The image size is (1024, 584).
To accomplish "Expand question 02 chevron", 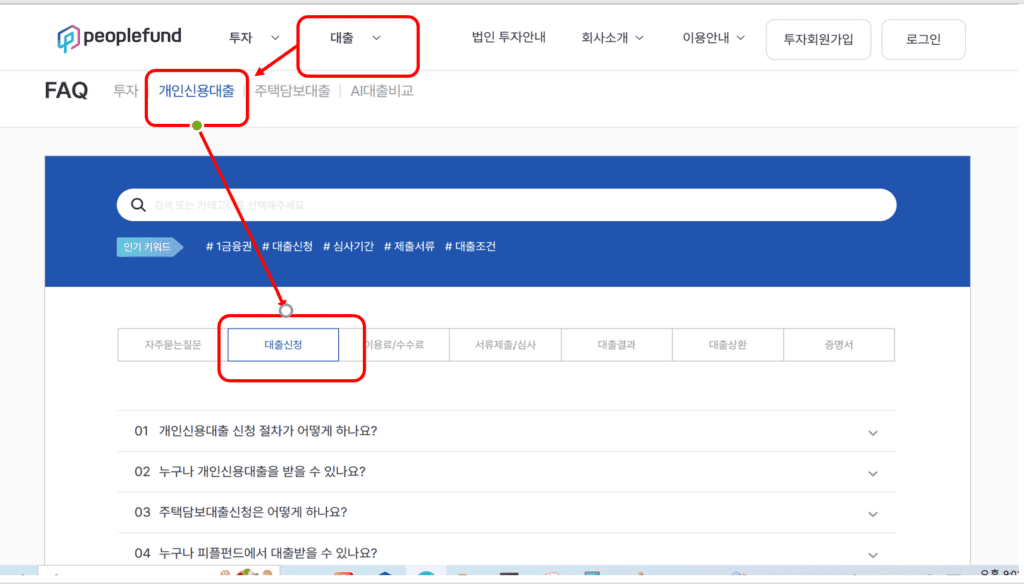I will pos(873,474).
